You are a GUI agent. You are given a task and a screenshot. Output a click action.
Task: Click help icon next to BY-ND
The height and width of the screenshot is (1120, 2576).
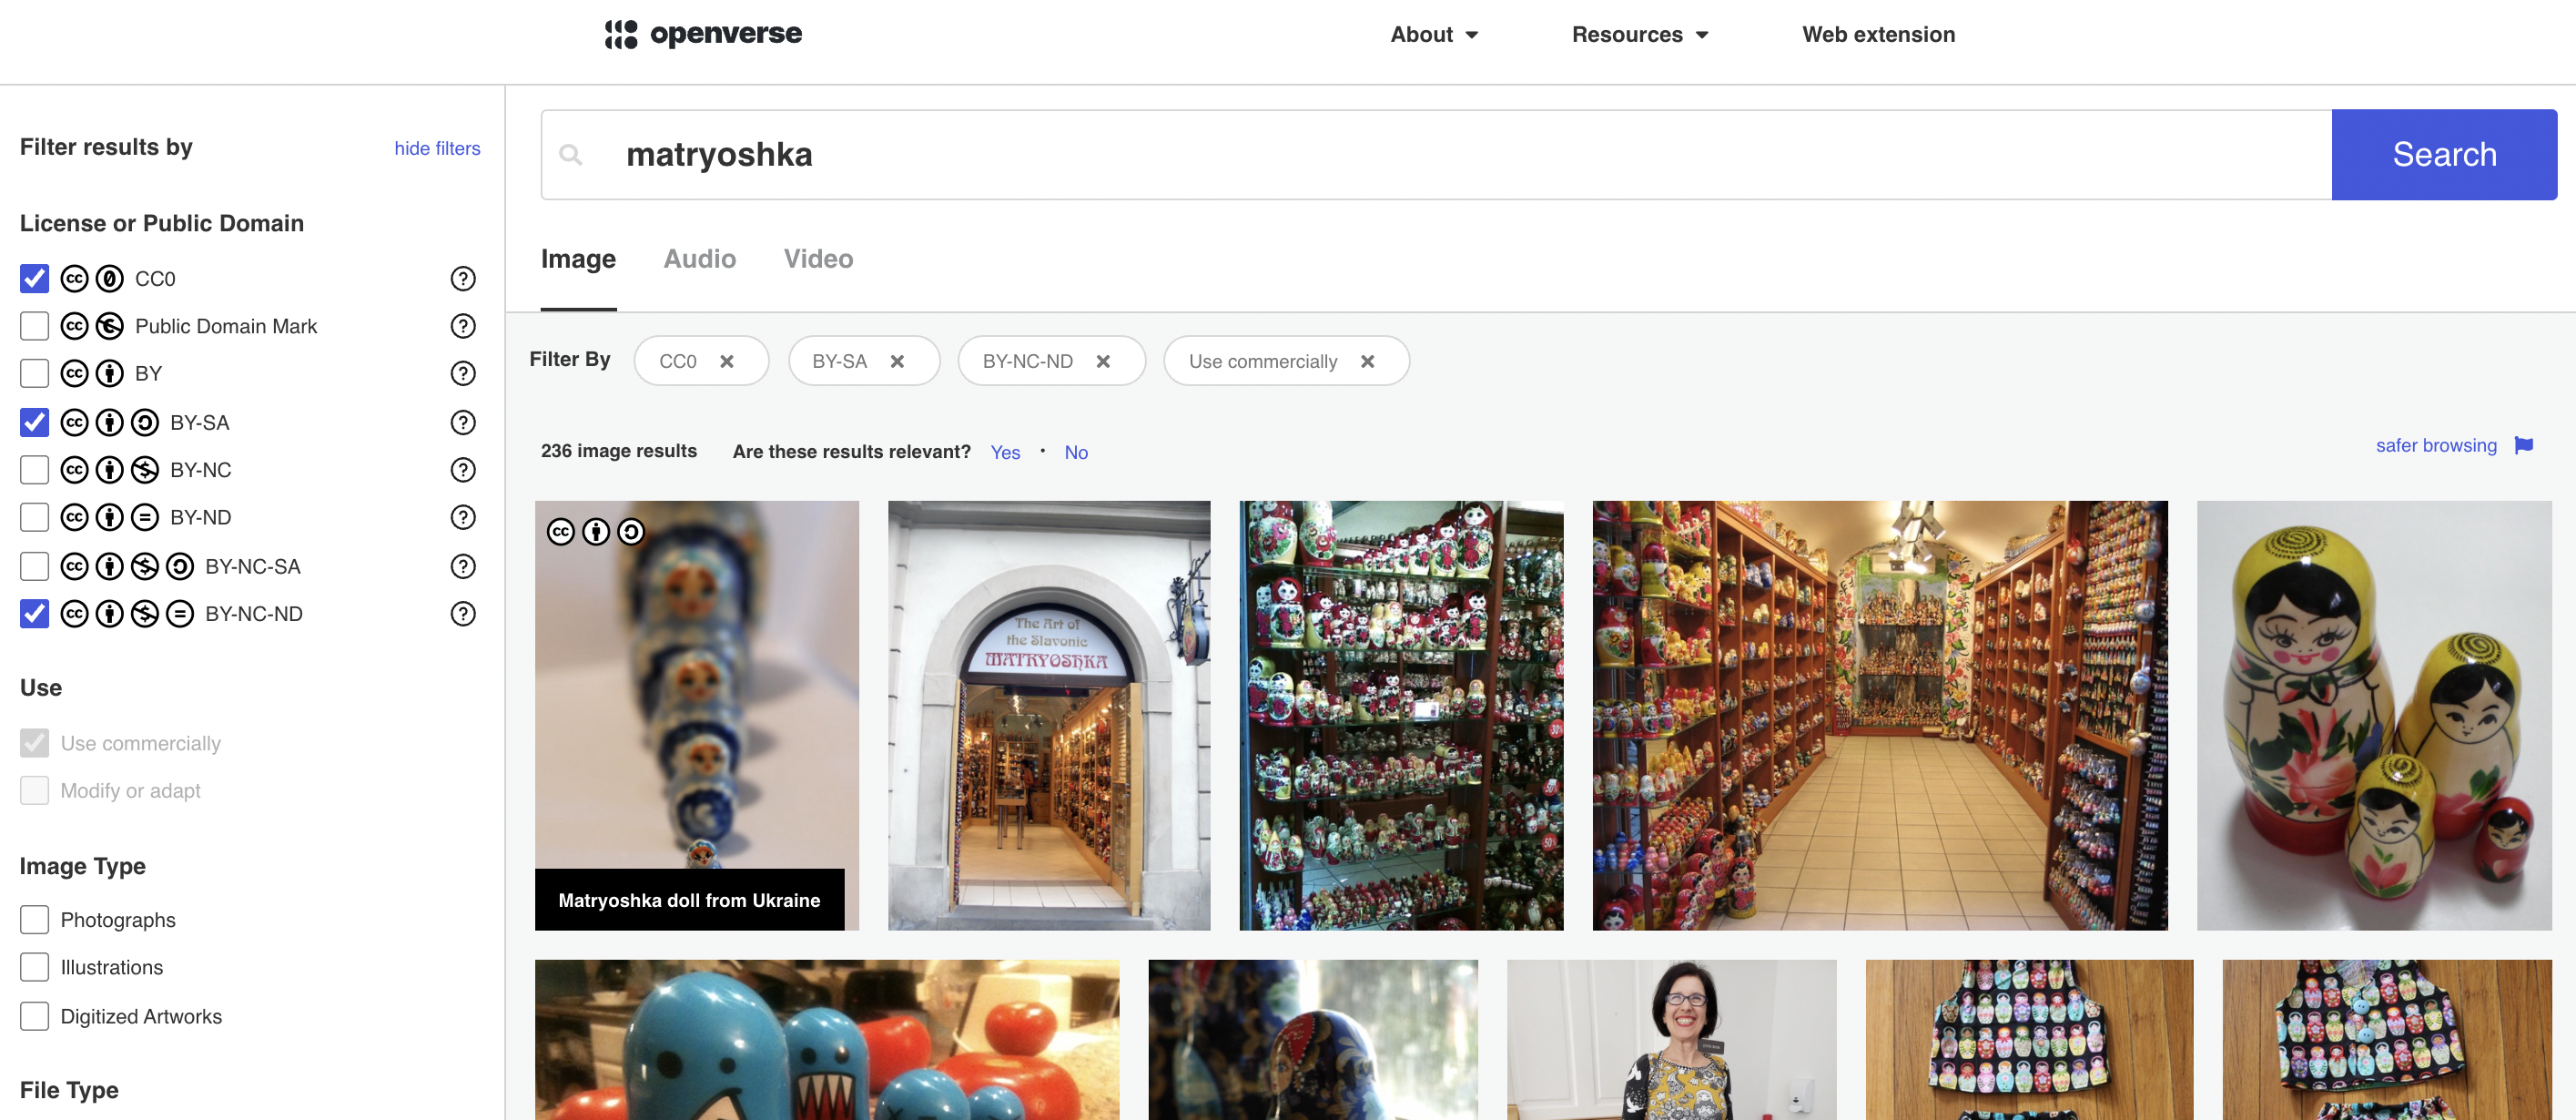(462, 517)
